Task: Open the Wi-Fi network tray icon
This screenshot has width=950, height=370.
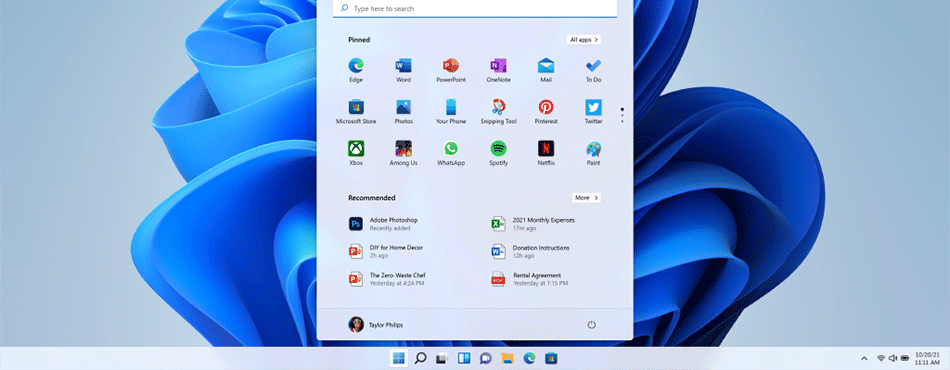Action: coord(882,358)
